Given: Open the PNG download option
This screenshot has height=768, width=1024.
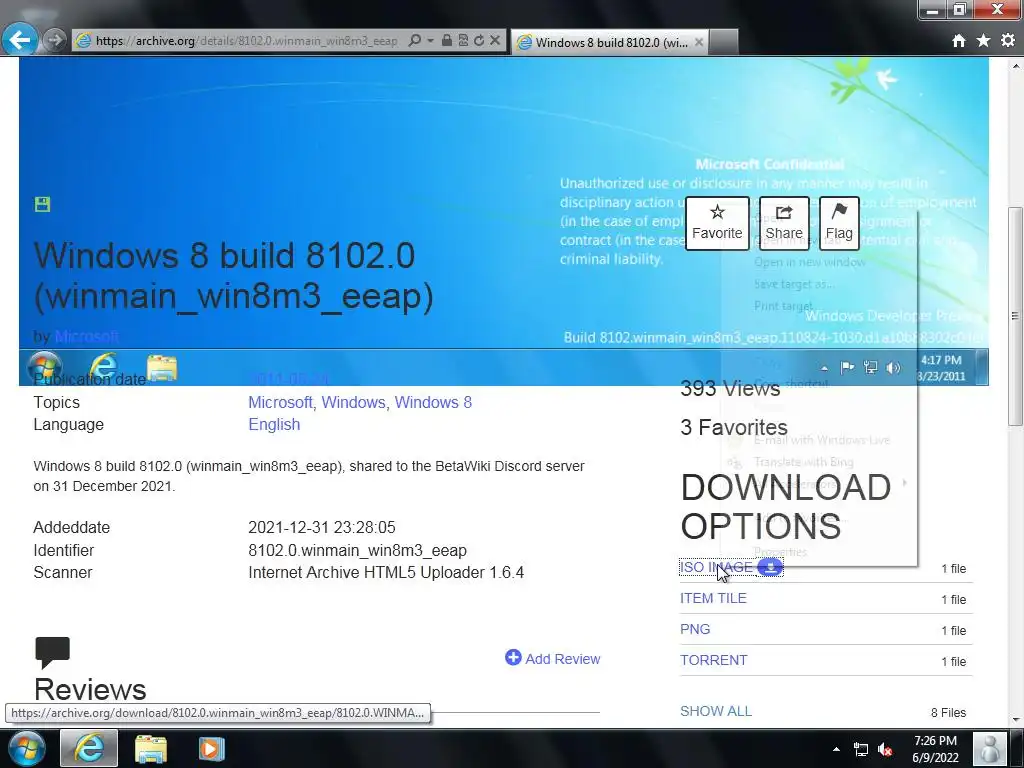Looking at the screenshot, I should point(695,629).
